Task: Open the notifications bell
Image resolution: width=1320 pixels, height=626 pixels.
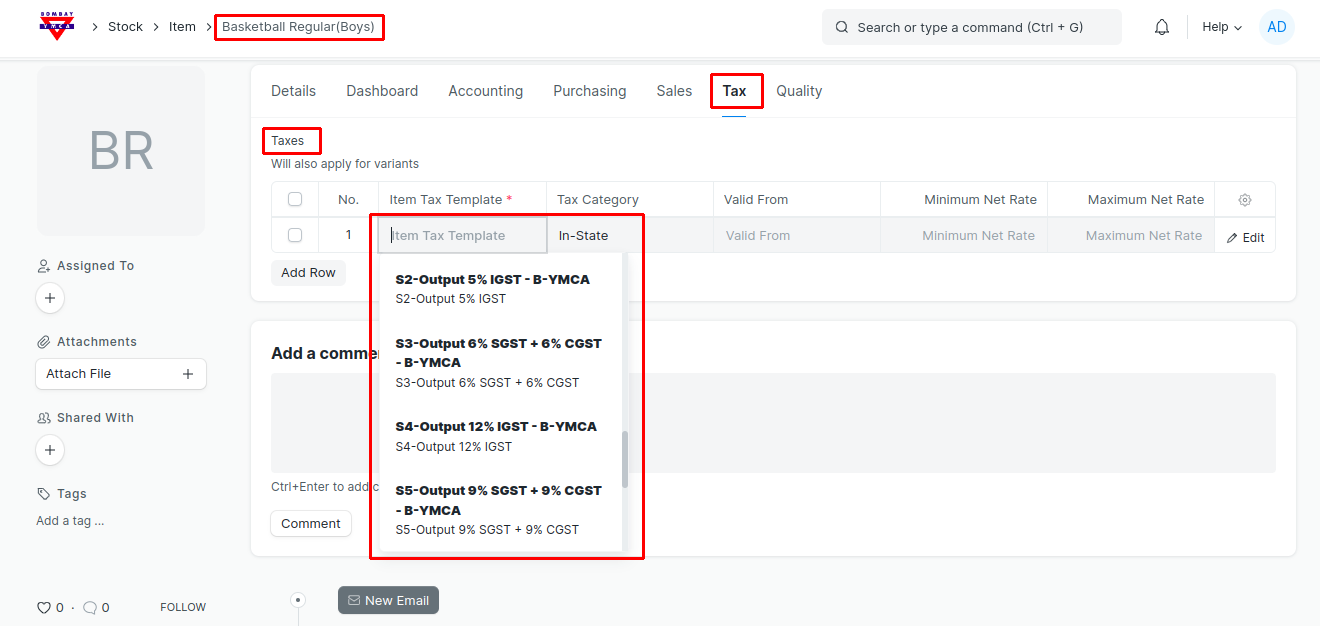Action: tap(1161, 27)
